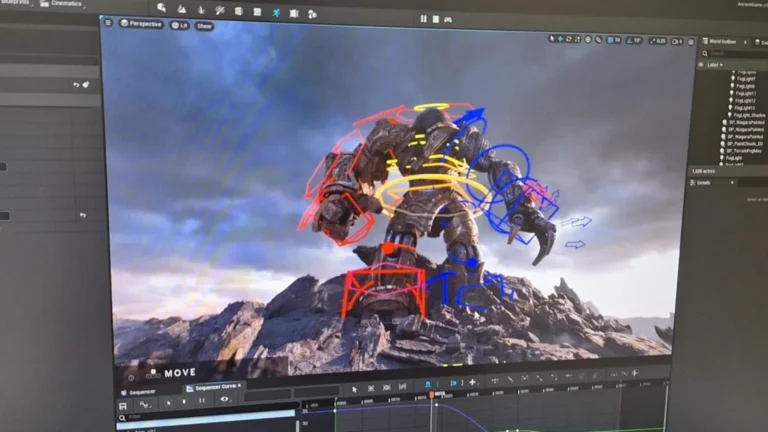Viewport: 768px width, 432px height.
Task: Activate Fracture mode icon in toolbar
Action: 257,12
